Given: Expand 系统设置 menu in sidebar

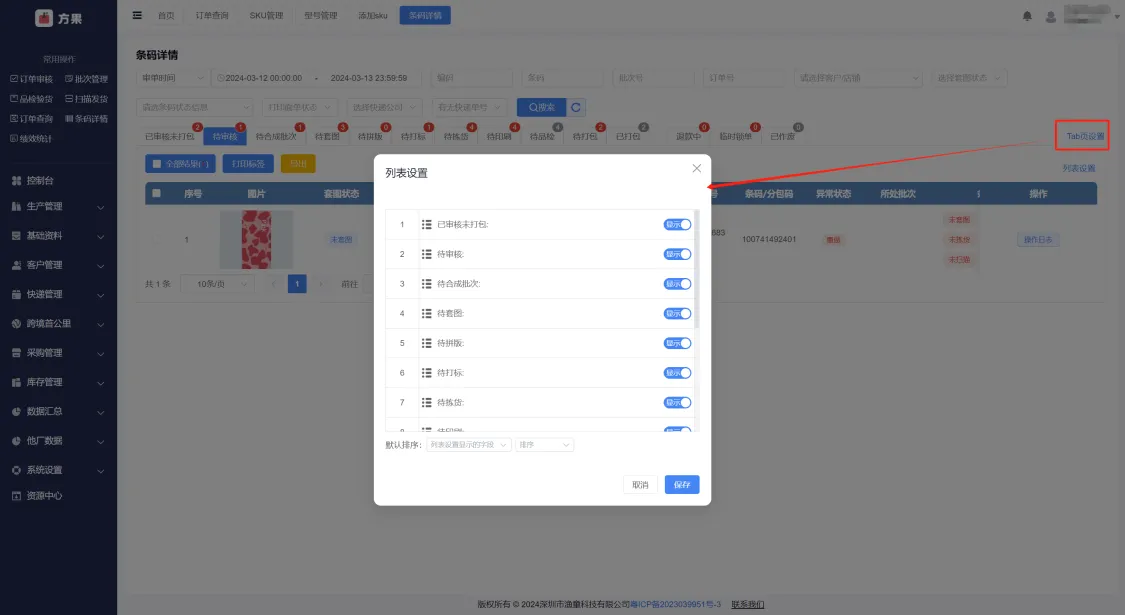Looking at the screenshot, I should pos(58,470).
